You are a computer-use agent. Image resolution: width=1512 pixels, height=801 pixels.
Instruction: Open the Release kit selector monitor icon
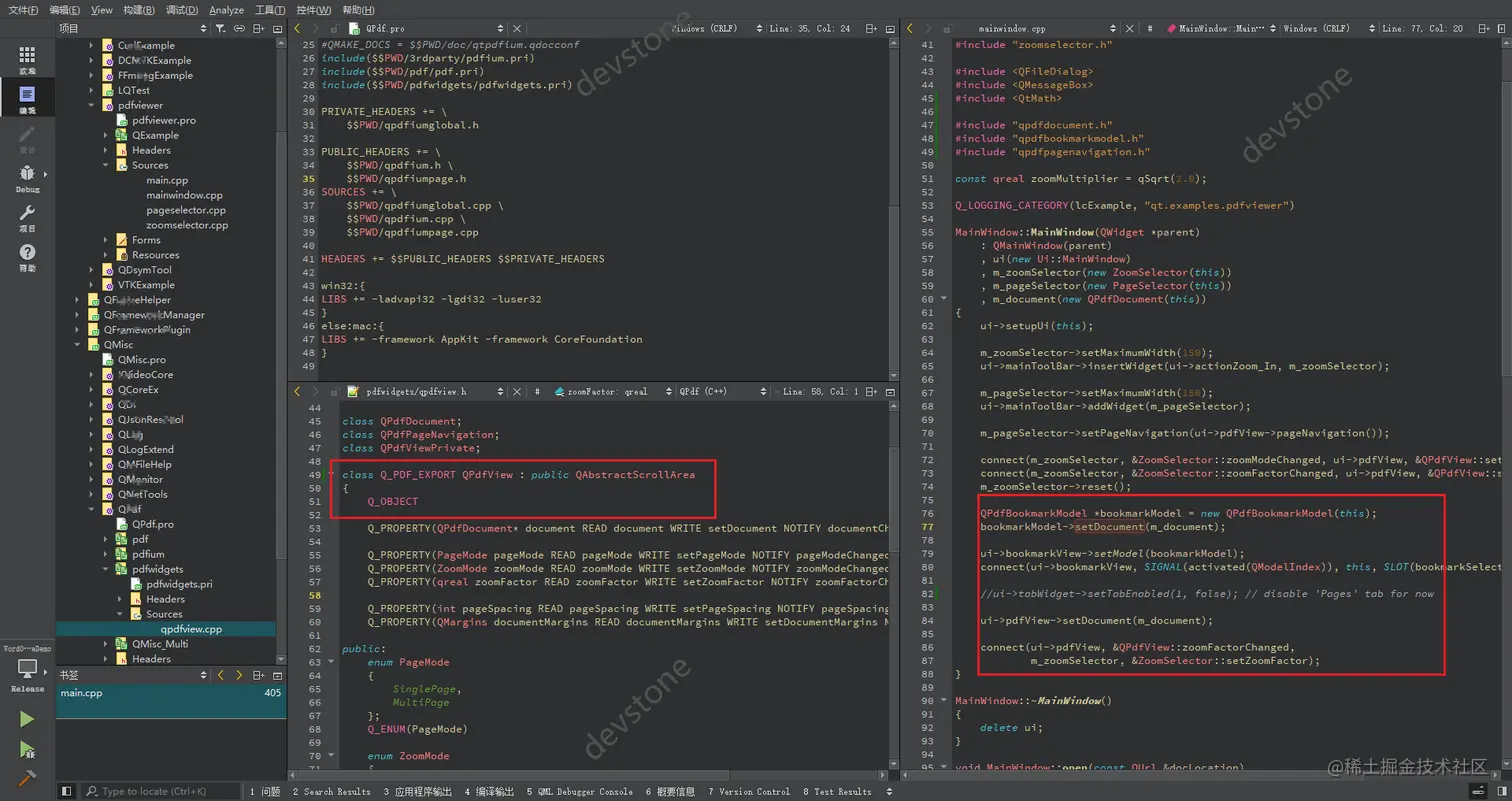[27, 671]
